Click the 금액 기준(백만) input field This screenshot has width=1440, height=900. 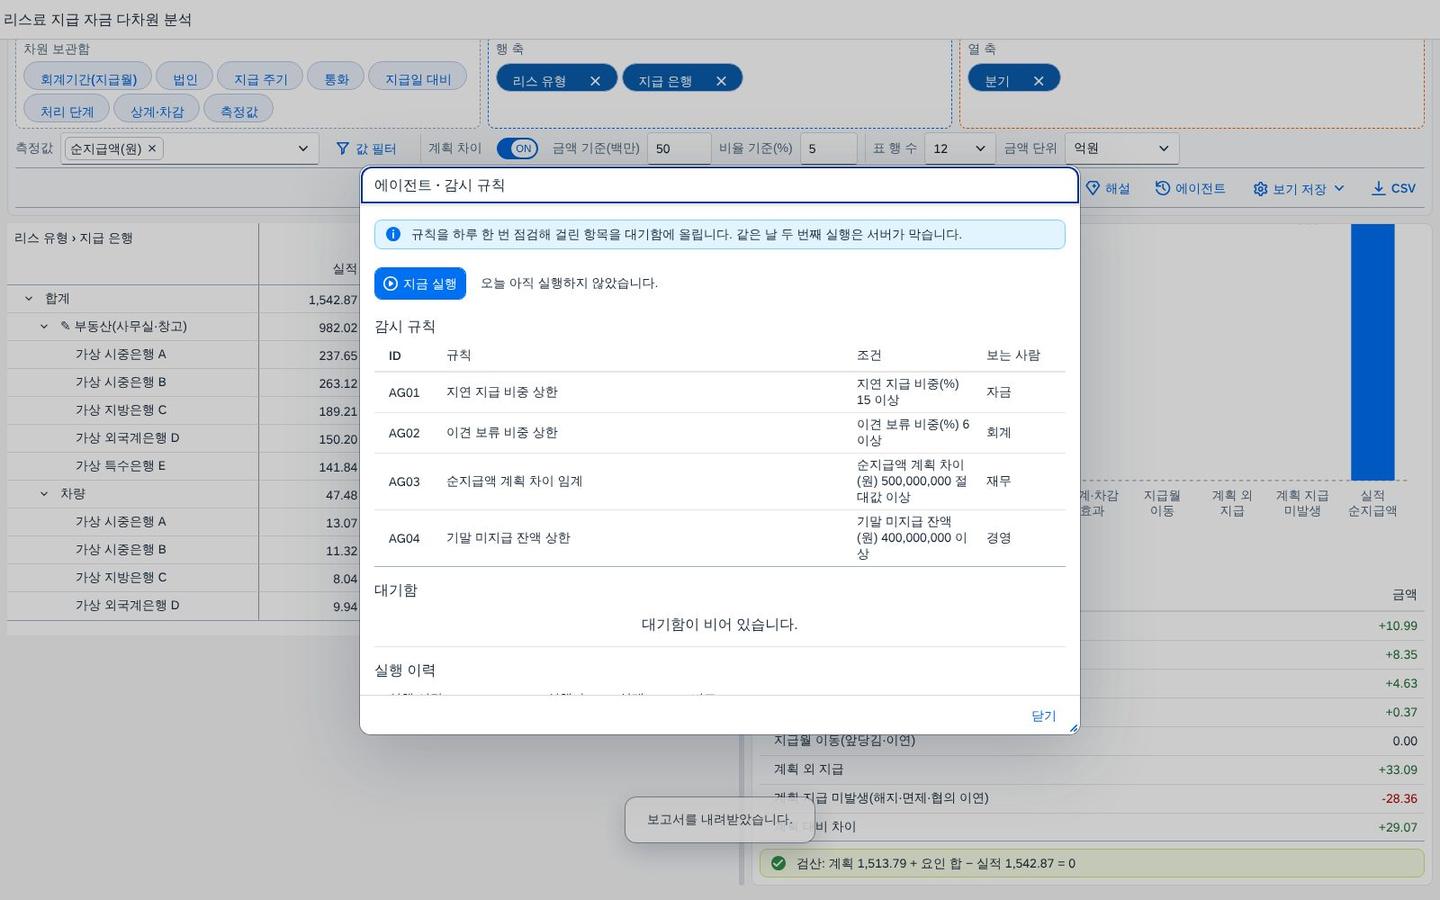tap(678, 148)
